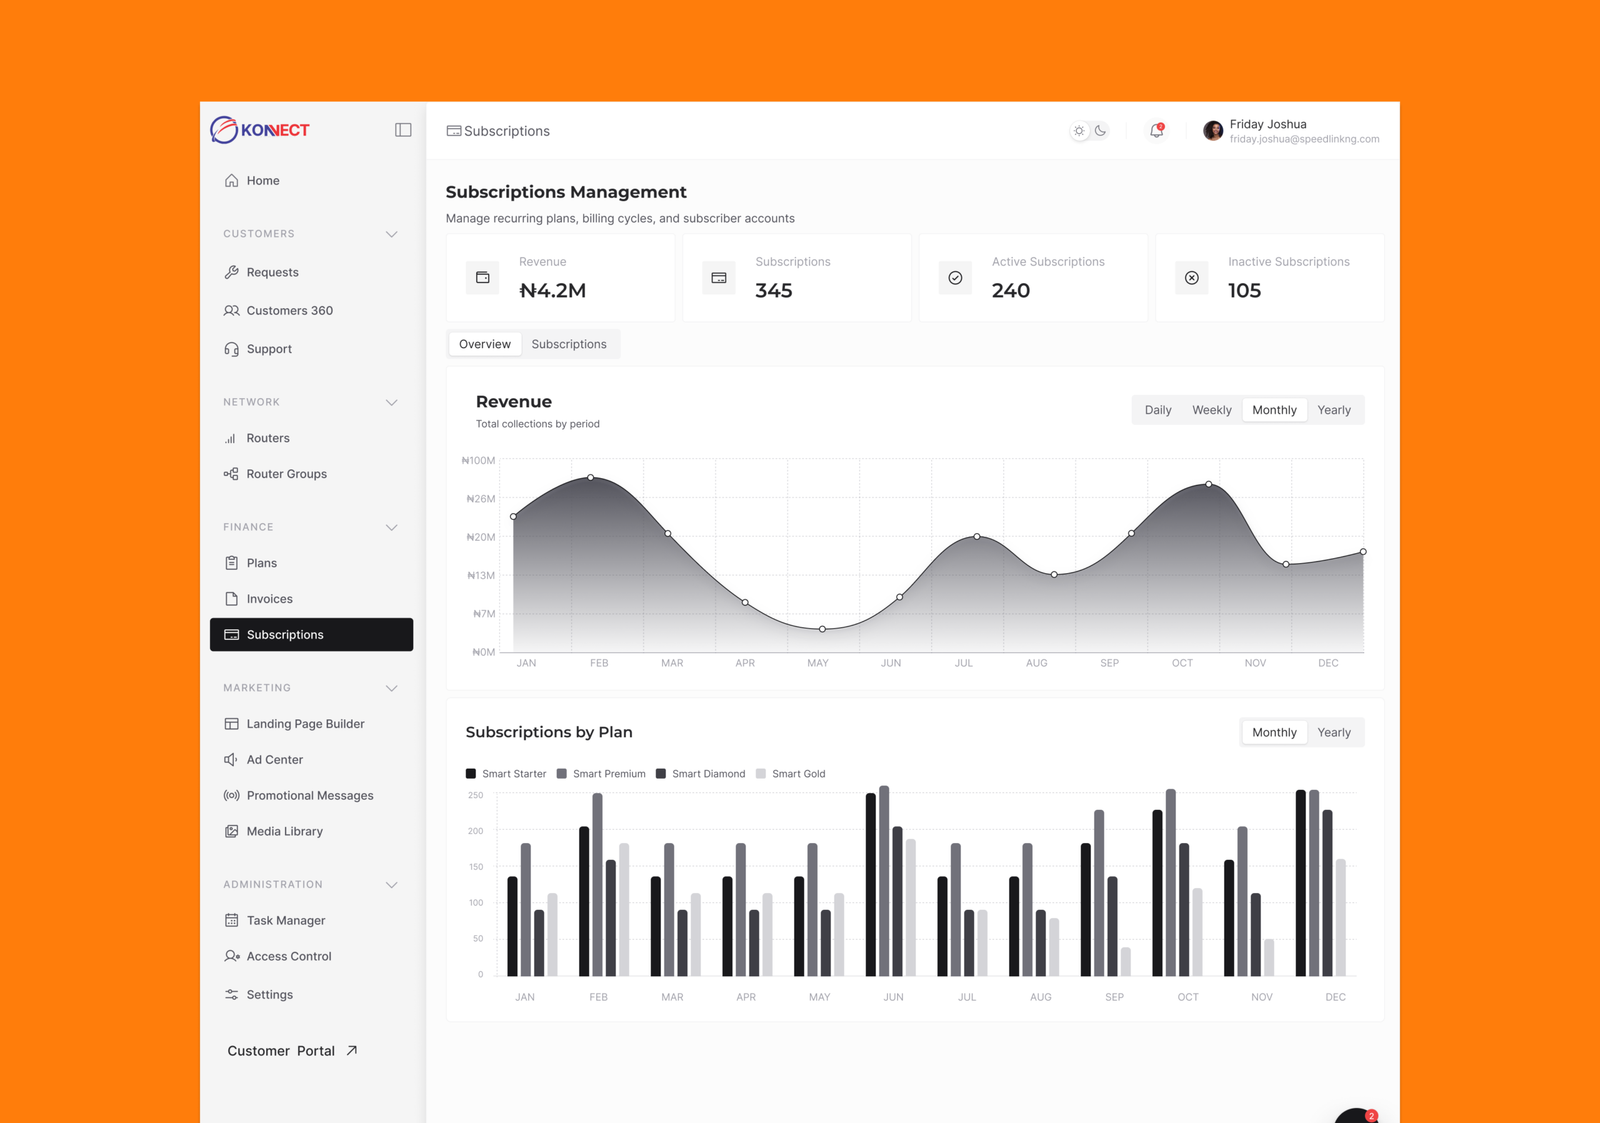Open the chat bubble with badge
Viewport: 1600px width, 1123px height.
click(x=1357, y=1115)
